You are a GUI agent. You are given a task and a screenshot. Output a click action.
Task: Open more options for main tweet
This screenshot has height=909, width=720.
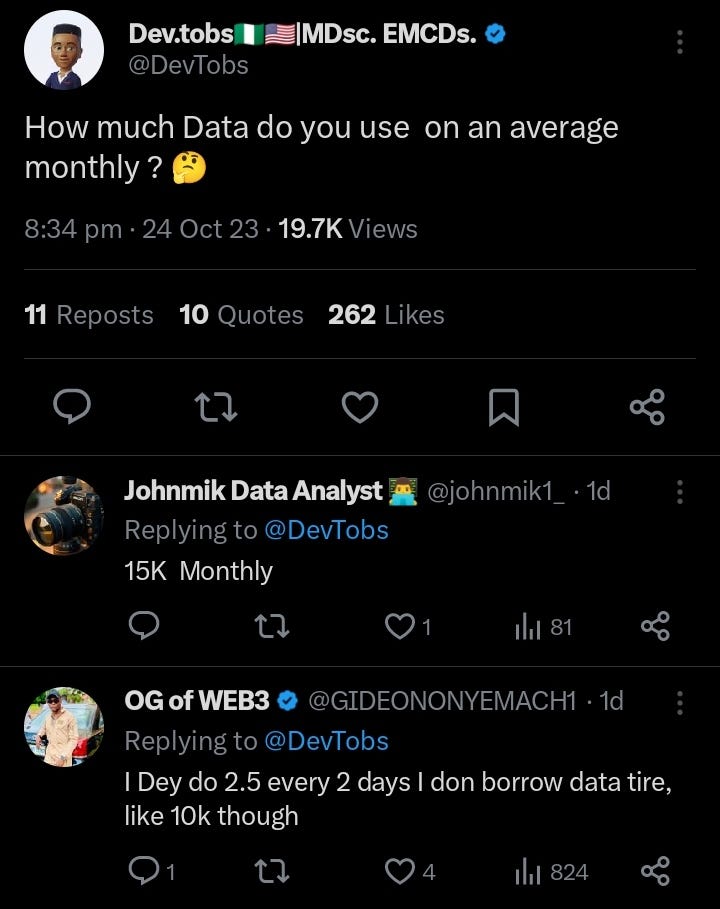click(680, 42)
